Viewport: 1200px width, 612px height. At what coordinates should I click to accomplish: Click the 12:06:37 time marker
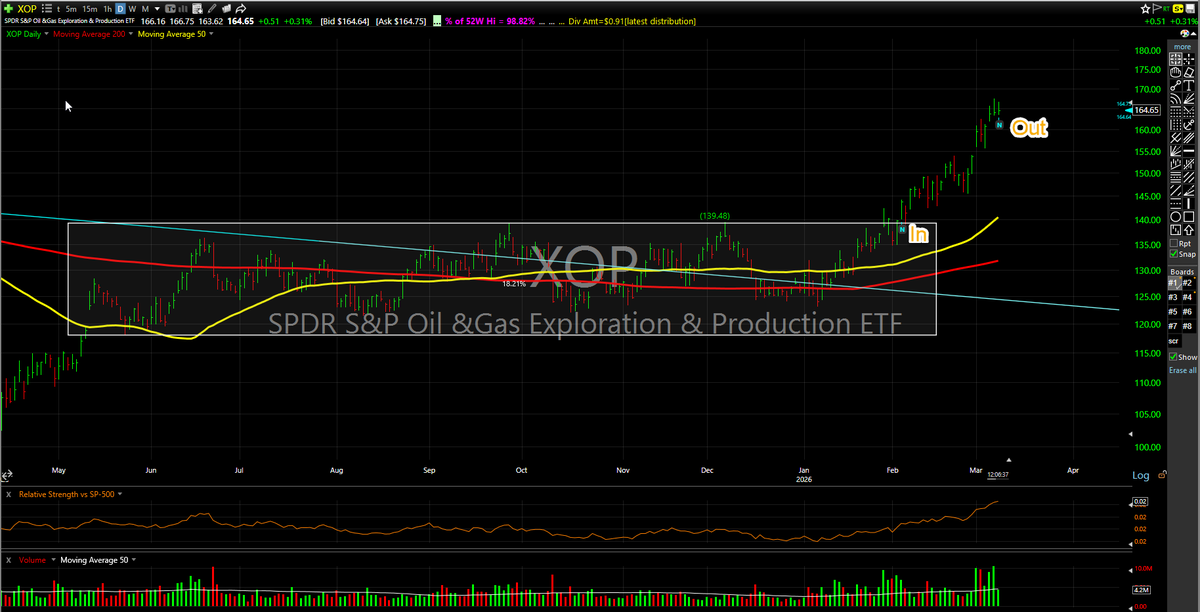pos(998,474)
